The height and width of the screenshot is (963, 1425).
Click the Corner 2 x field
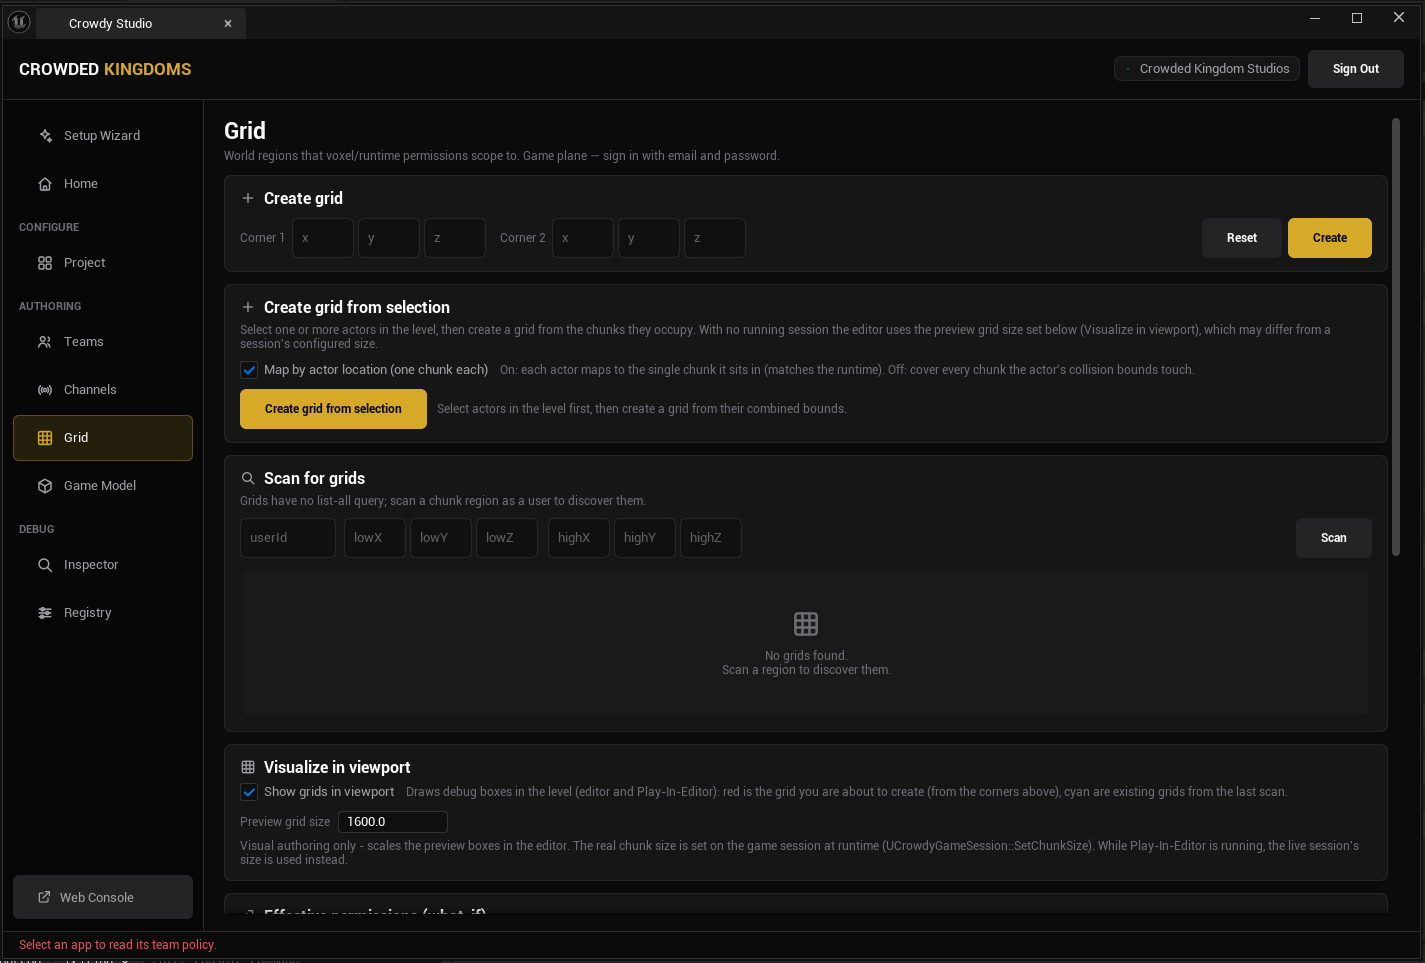tap(583, 238)
